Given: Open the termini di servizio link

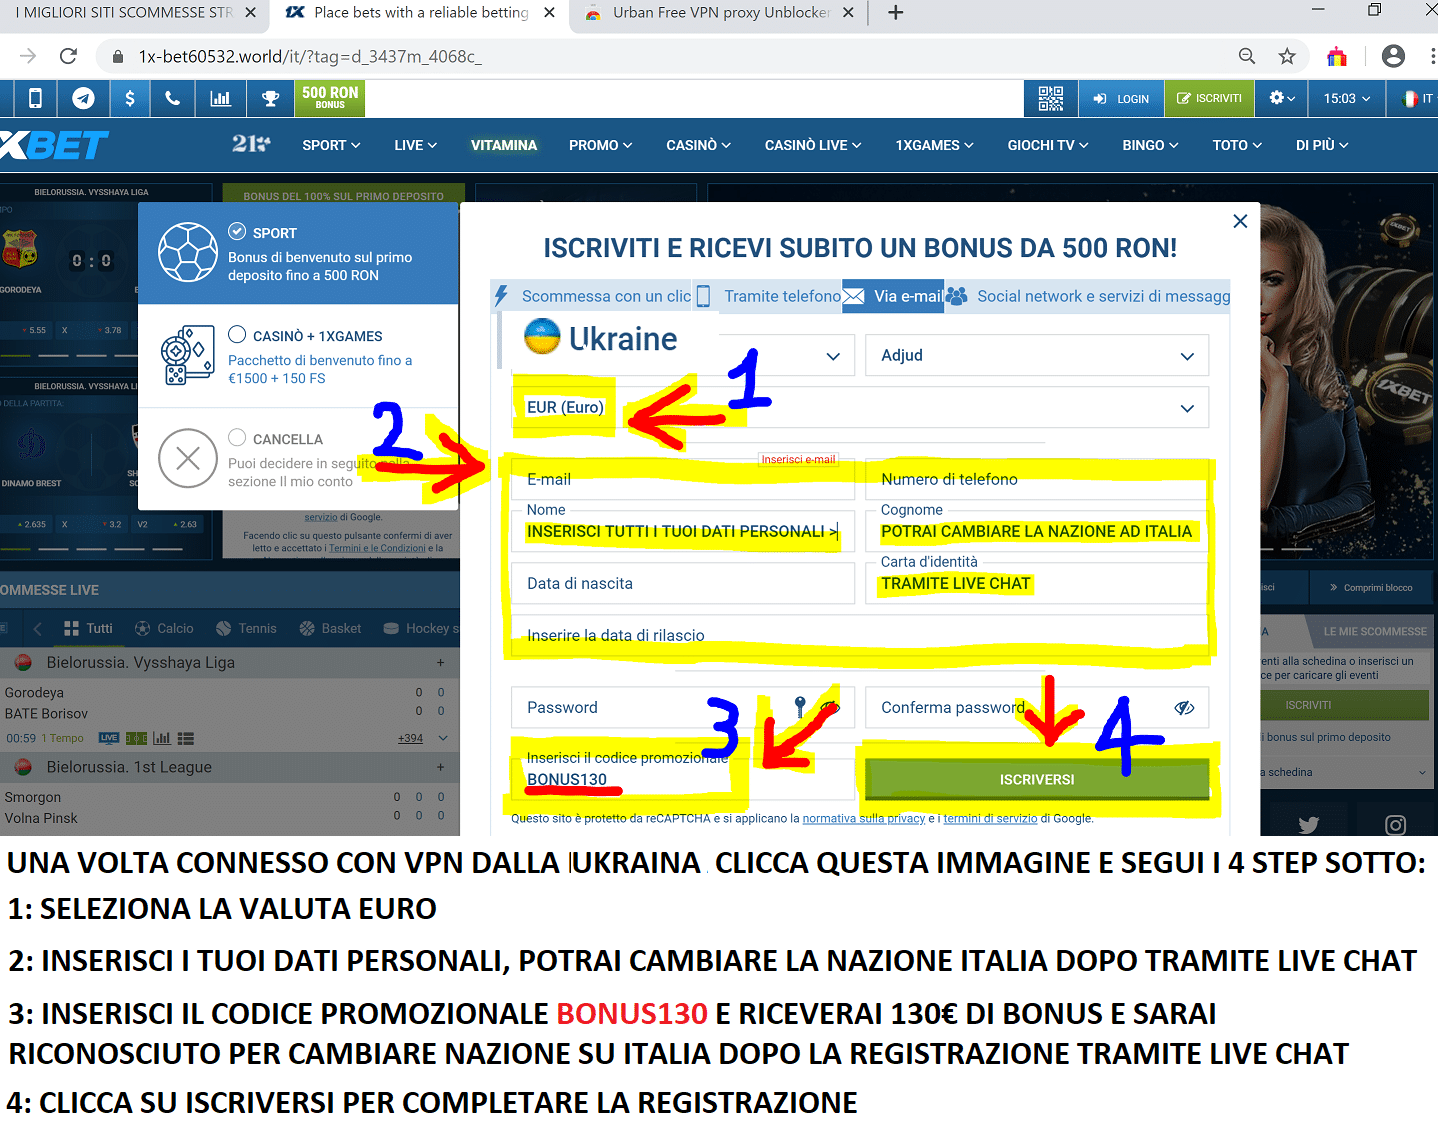Looking at the screenshot, I should click(x=990, y=818).
